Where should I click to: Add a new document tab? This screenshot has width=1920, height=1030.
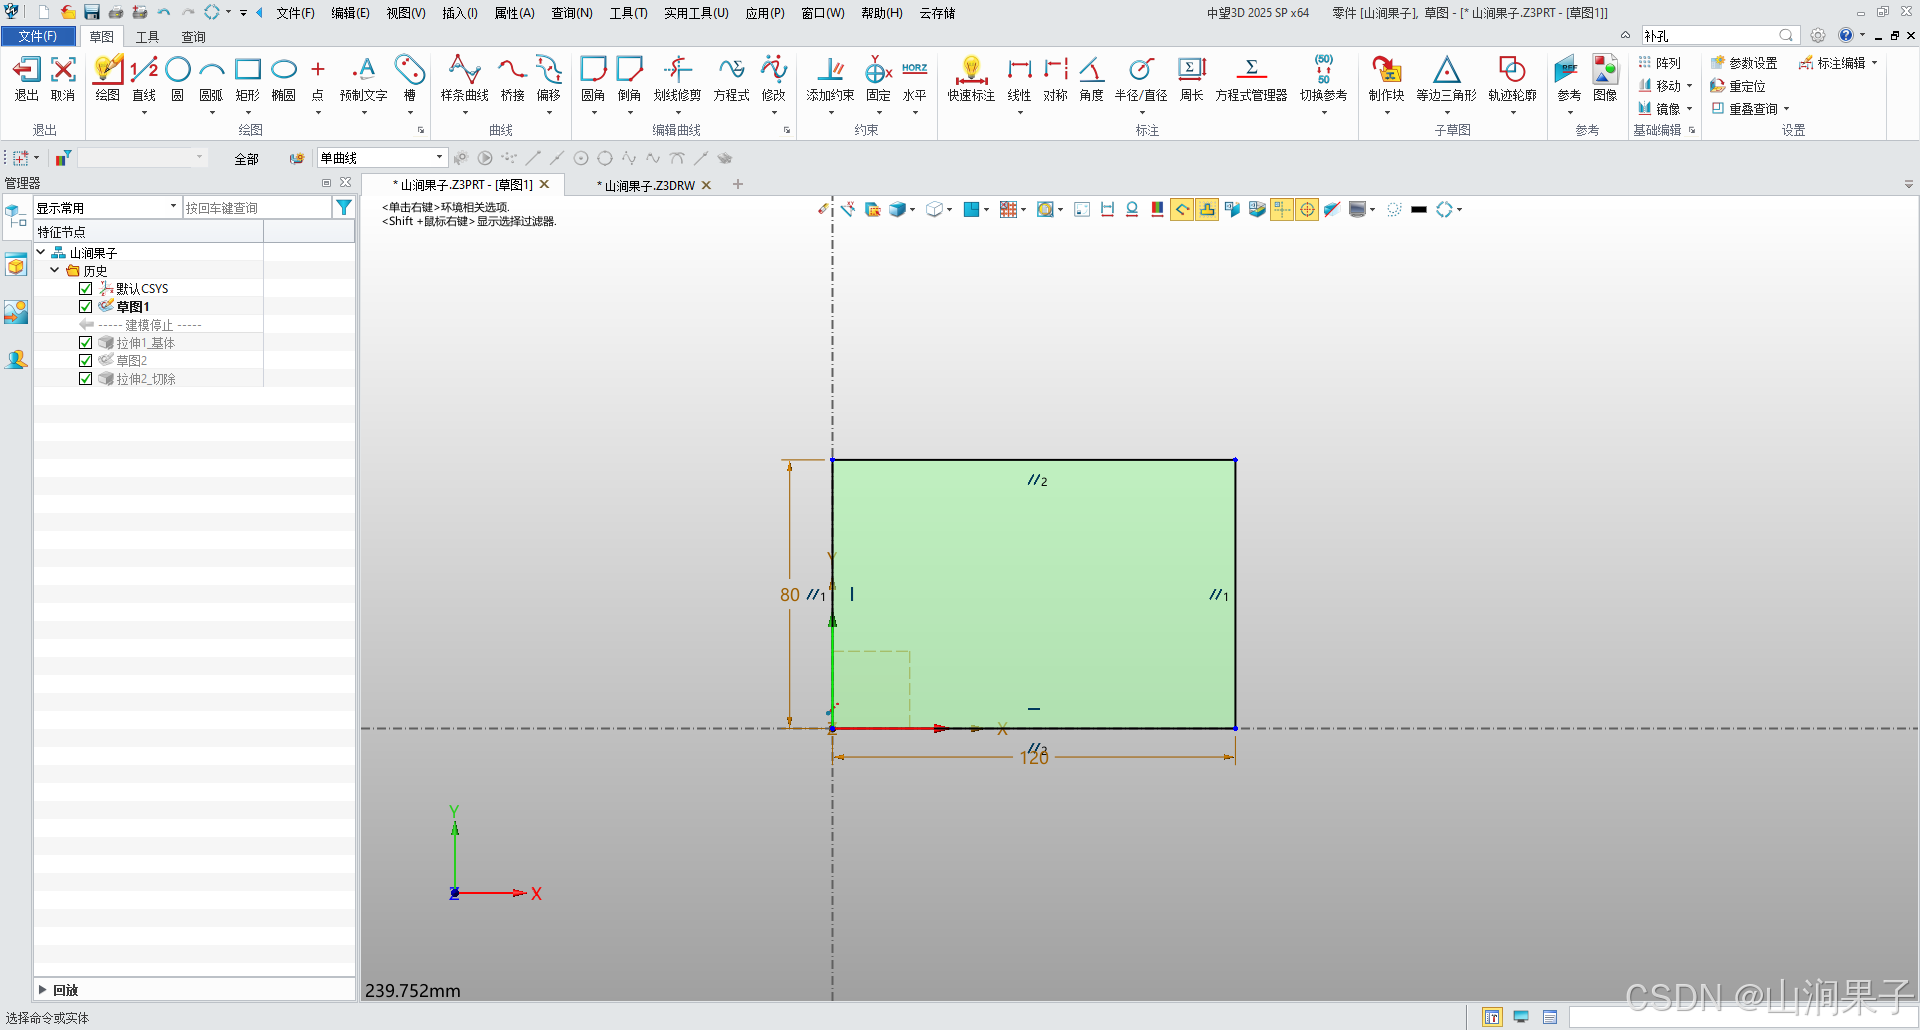pos(738,184)
